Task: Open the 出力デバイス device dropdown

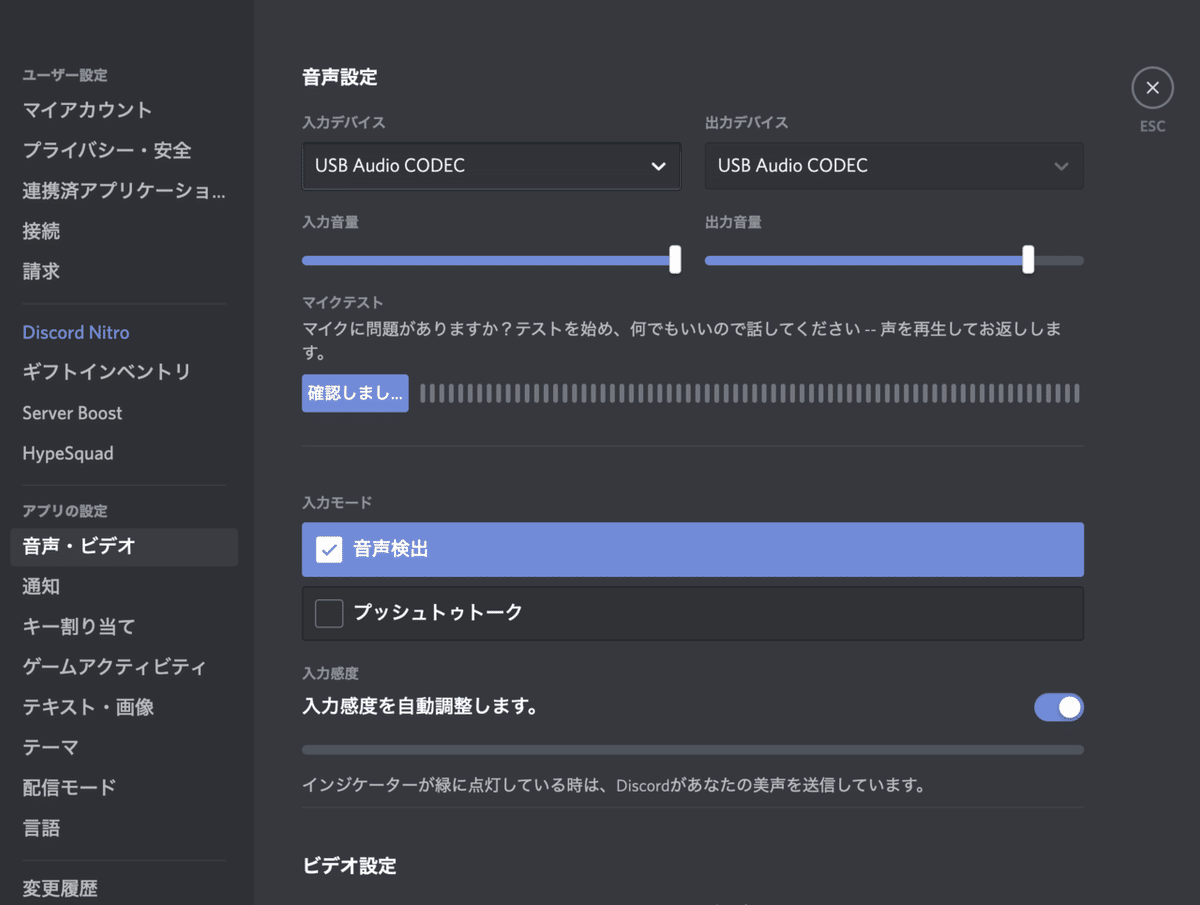Action: click(x=893, y=166)
